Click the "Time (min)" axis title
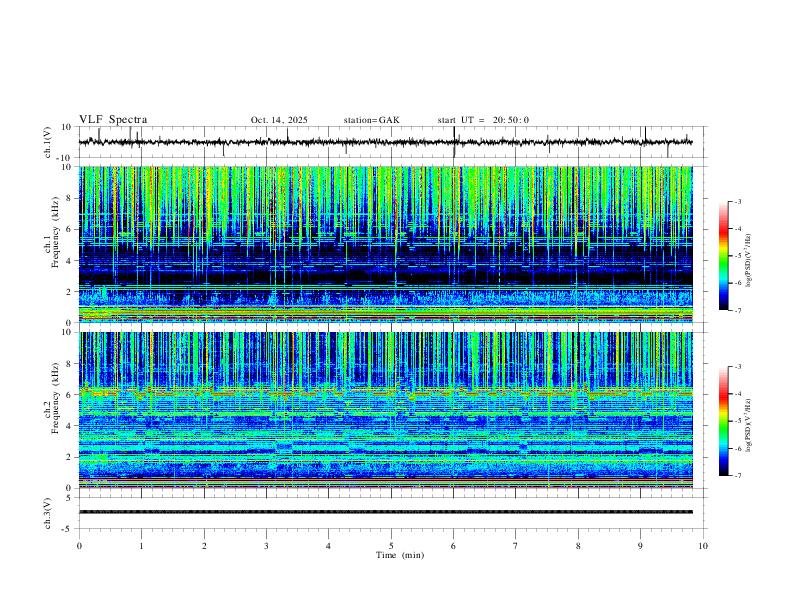This screenshot has width=792, height=612. coord(400,555)
